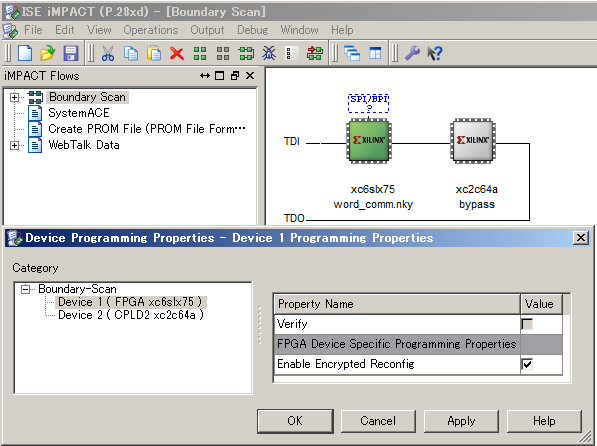Cancel the programming properties dialog
This screenshot has height=446, width=597.
point(378,421)
